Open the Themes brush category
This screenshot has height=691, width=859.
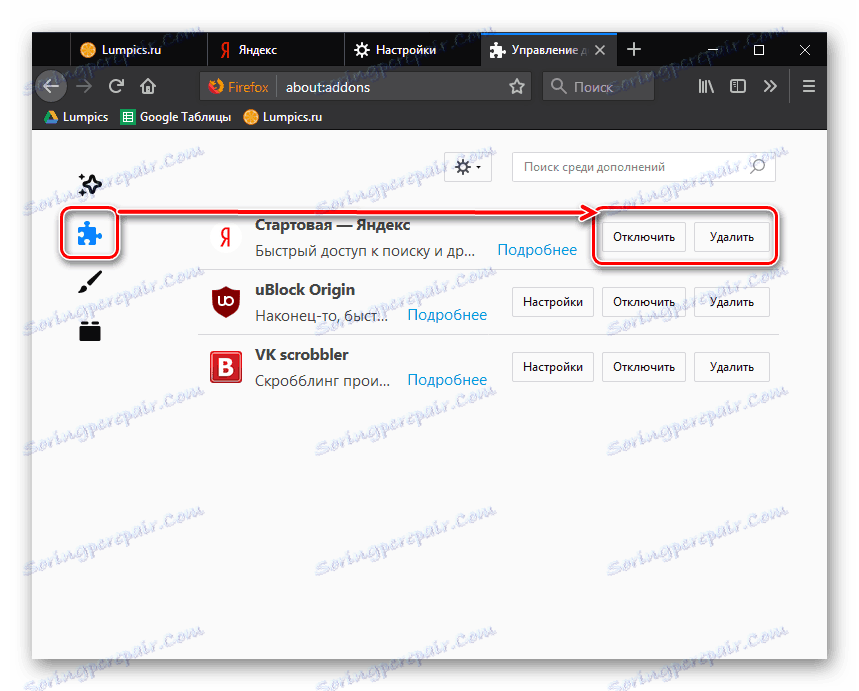click(90, 282)
